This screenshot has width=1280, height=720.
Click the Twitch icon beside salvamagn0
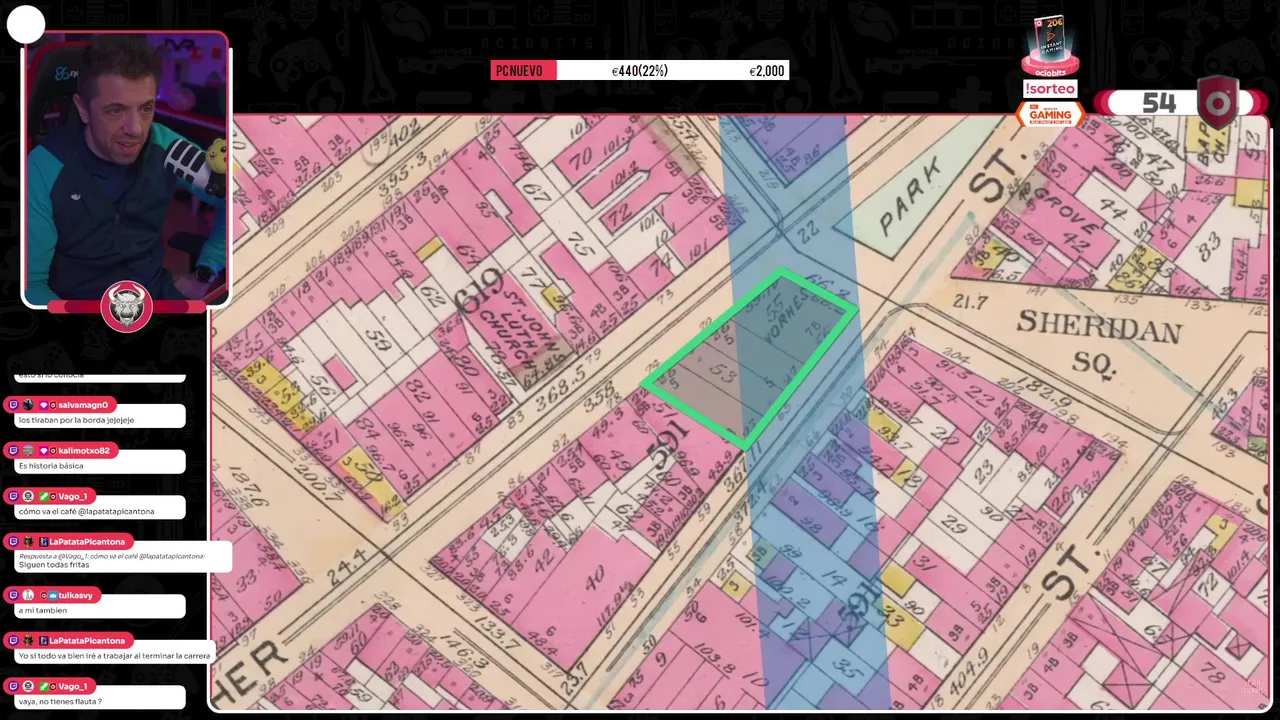[x=13, y=405]
